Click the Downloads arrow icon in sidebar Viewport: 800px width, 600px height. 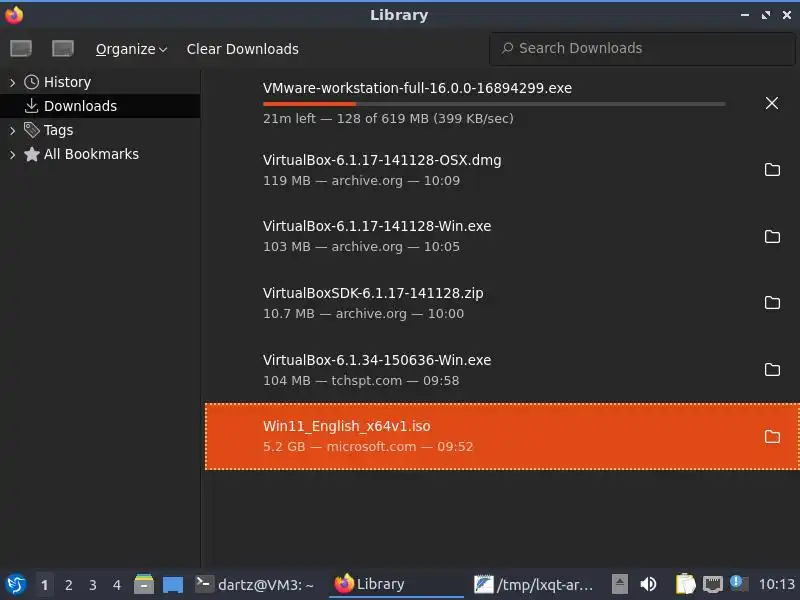32,106
